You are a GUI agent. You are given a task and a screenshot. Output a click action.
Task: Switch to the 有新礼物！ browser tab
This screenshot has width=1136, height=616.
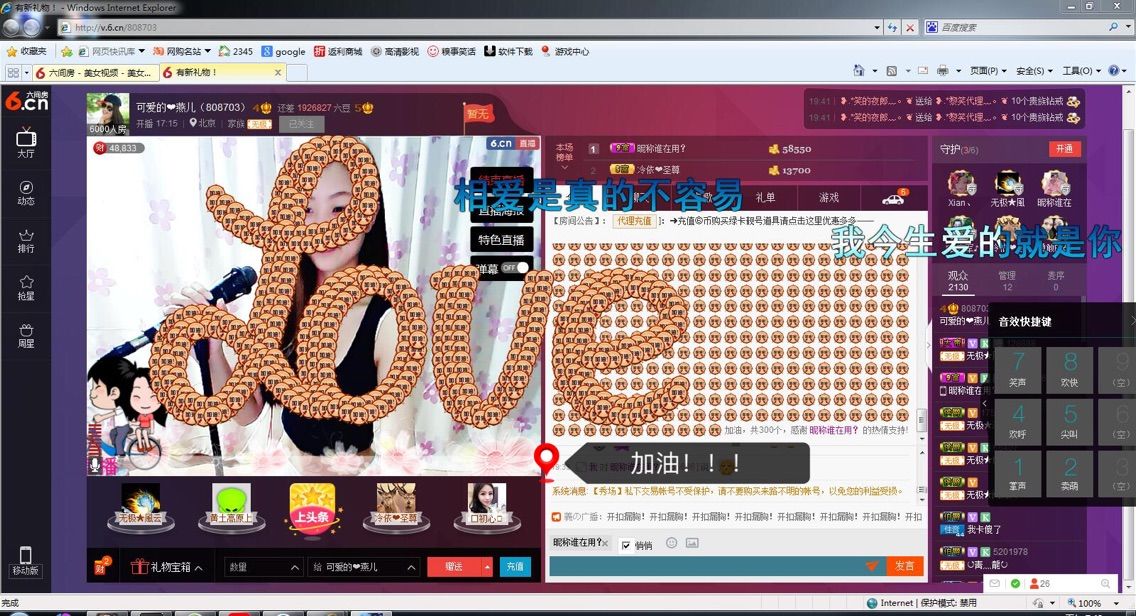click(x=222, y=72)
